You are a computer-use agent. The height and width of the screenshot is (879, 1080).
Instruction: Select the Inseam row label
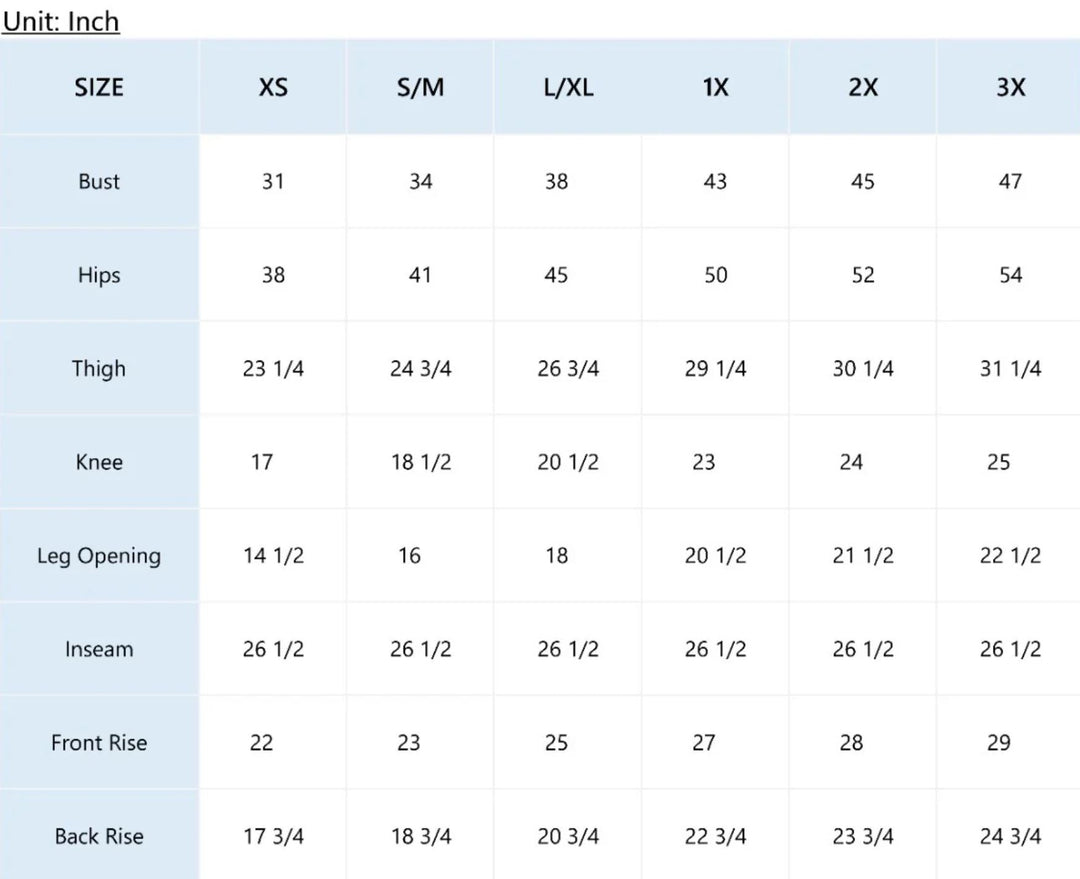[x=99, y=649]
